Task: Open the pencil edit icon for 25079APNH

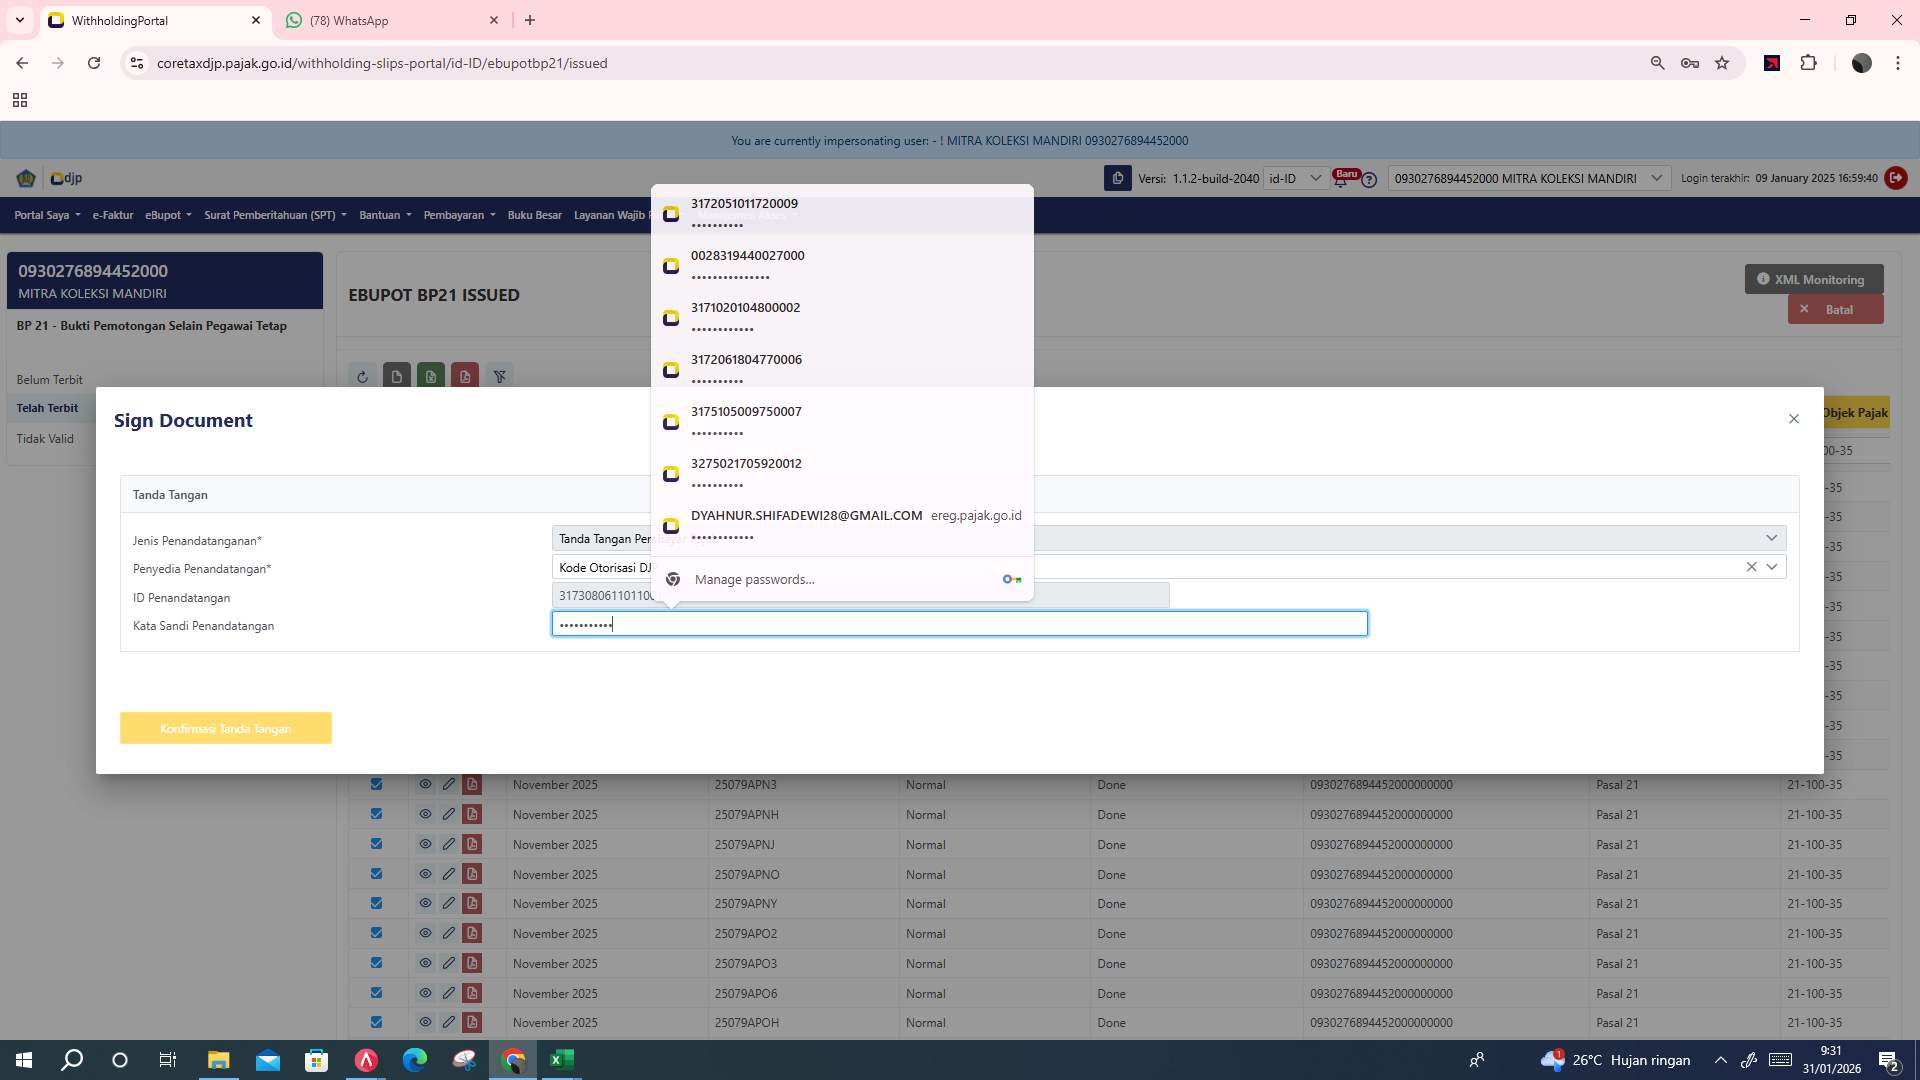Action: click(x=449, y=814)
